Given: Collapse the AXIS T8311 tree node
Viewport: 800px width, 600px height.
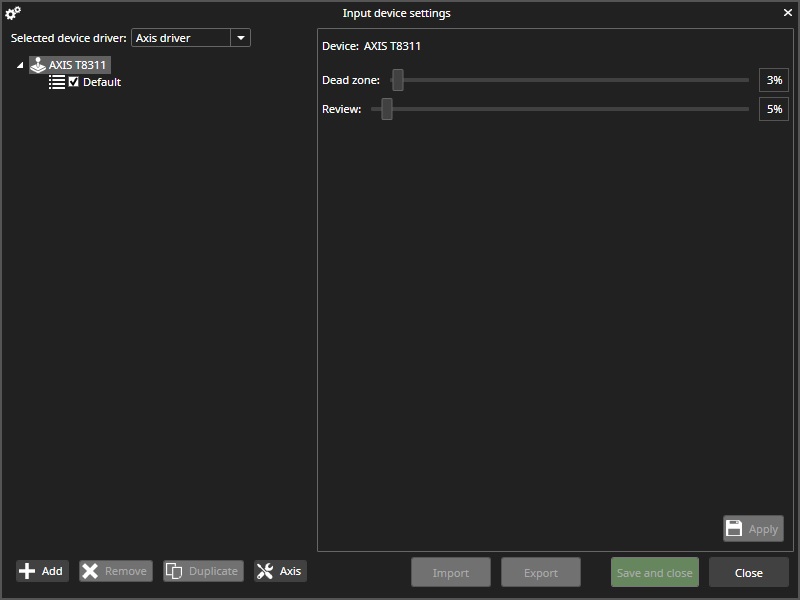Looking at the screenshot, I should click(x=20, y=66).
